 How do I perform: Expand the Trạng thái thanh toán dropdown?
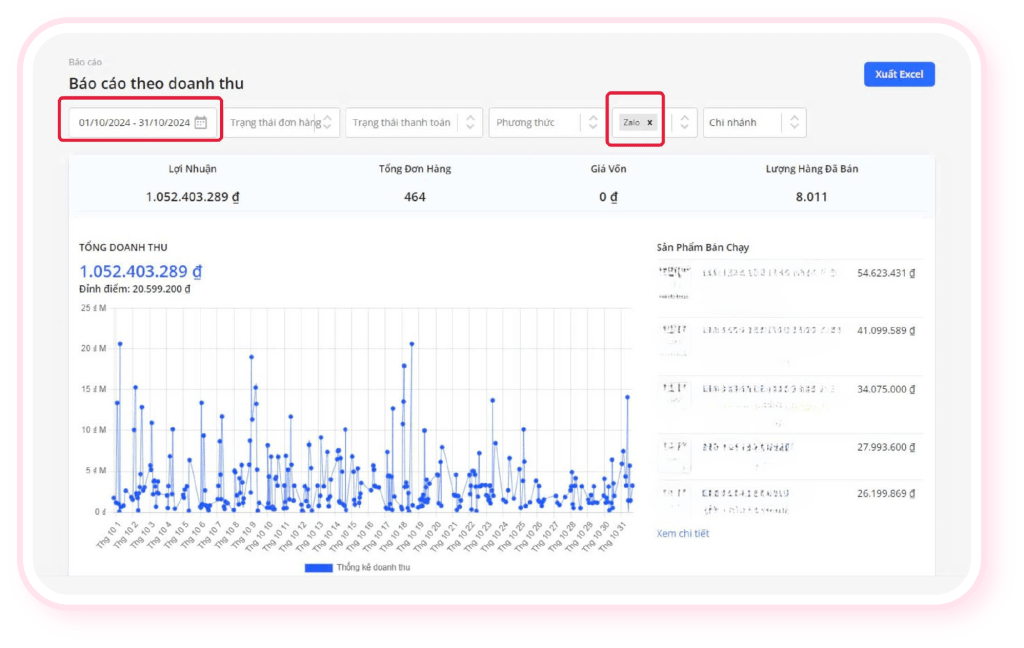(x=414, y=123)
